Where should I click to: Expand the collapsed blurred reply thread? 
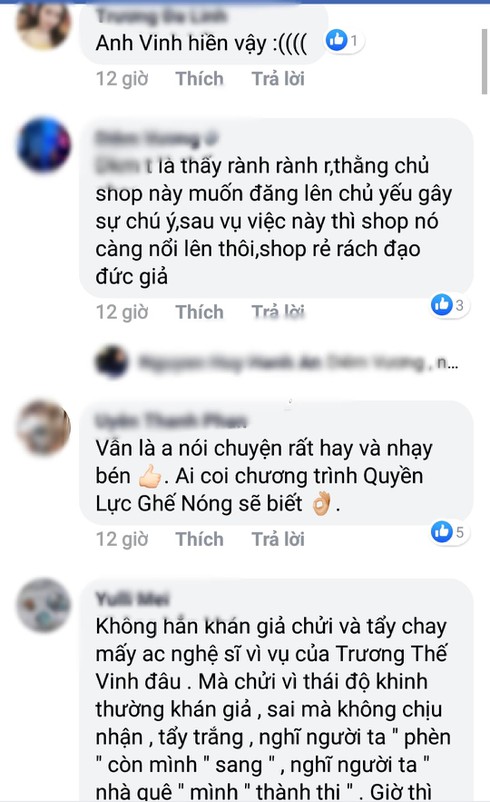click(299, 363)
